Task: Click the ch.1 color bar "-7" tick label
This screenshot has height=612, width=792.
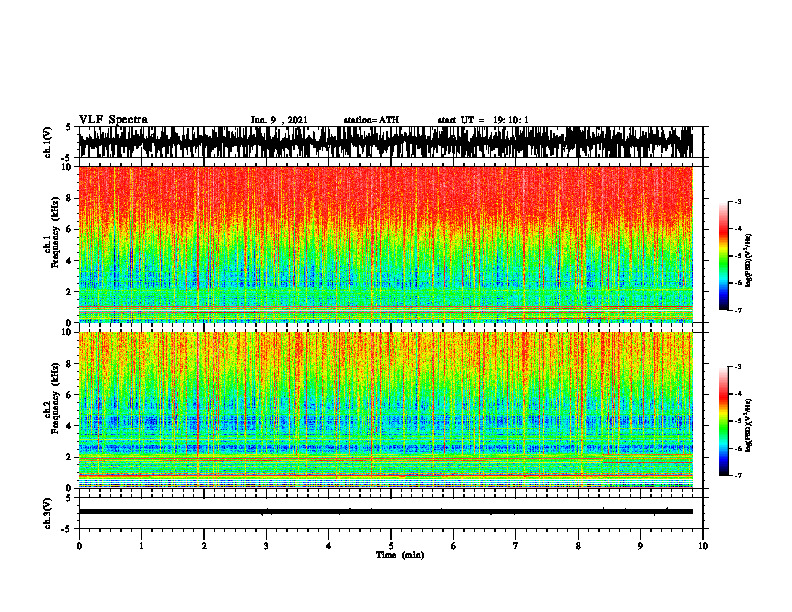Action: [737, 310]
